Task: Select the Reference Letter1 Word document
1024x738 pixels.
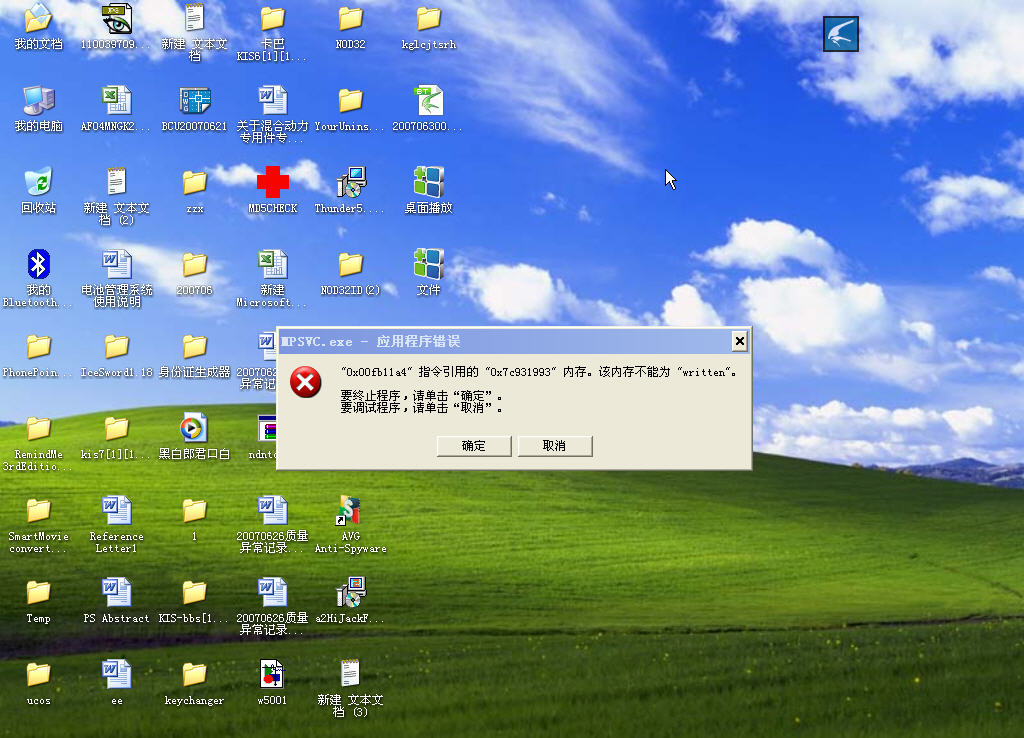Action: tap(116, 525)
